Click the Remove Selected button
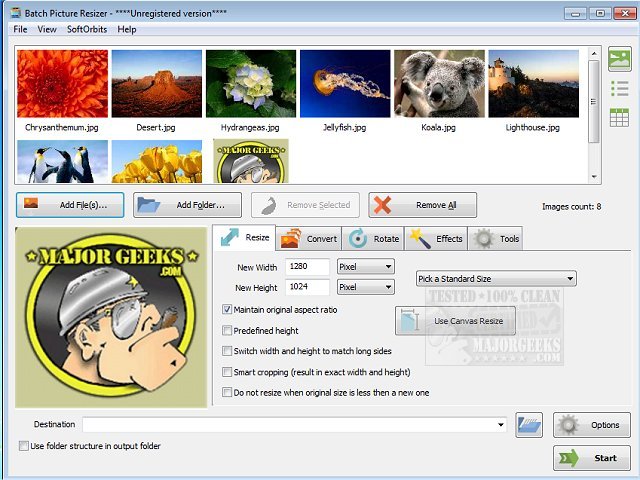The width and height of the screenshot is (640, 480). tap(305, 205)
